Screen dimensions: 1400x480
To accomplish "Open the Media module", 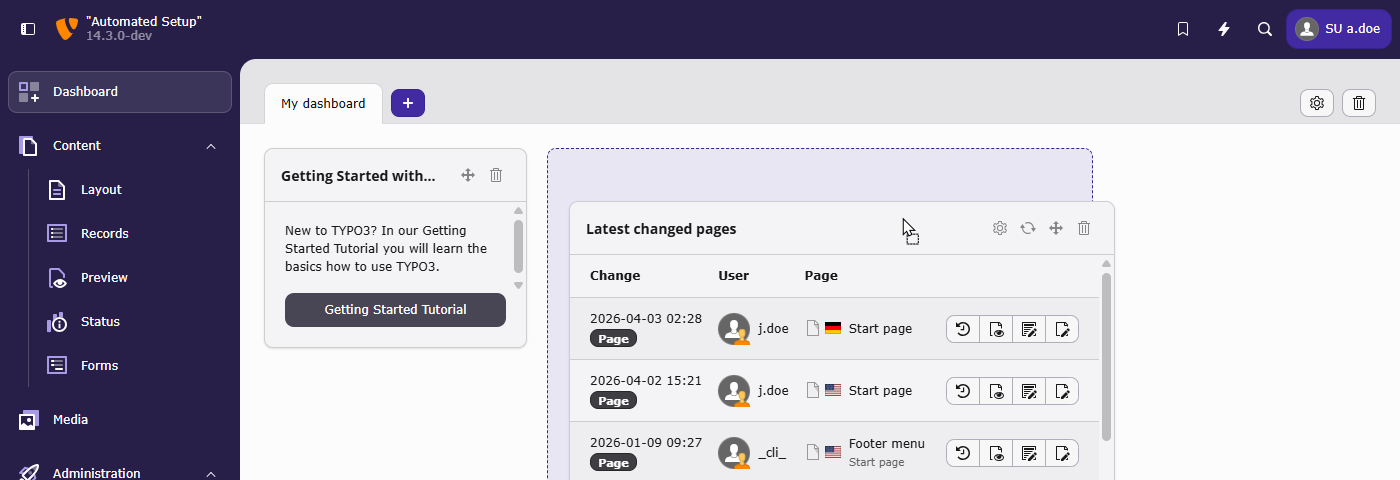I will [120, 420].
